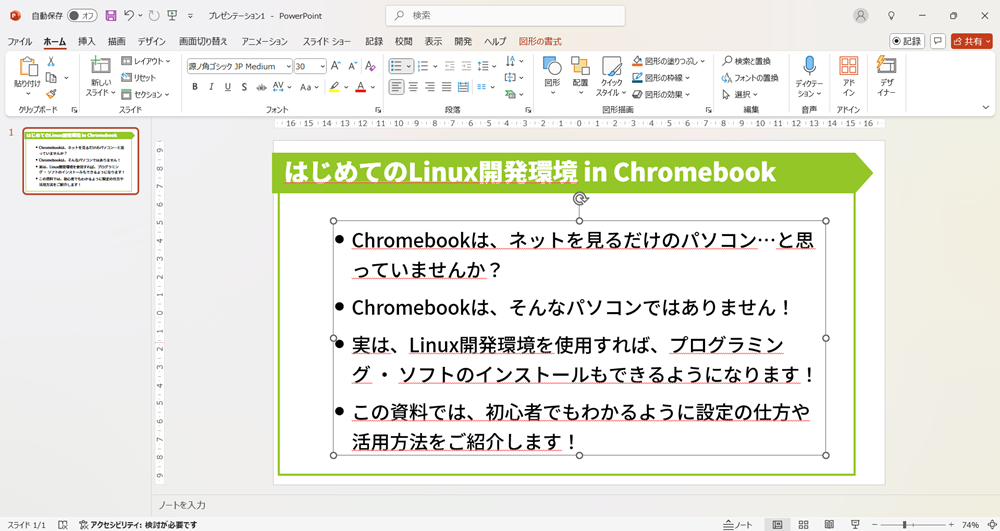This screenshot has height=531, width=1000.
Task: Switch to slide sorter view in status bar
Action: click(804, 524)
